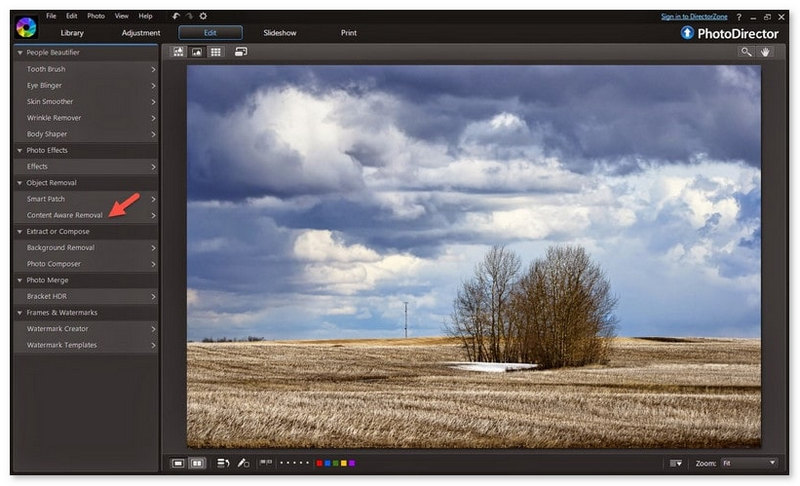Viewport: 800px width, 486px height.
Task: Click the brush edit icon in bottom toolbar
Action: (x=243, y=463)
